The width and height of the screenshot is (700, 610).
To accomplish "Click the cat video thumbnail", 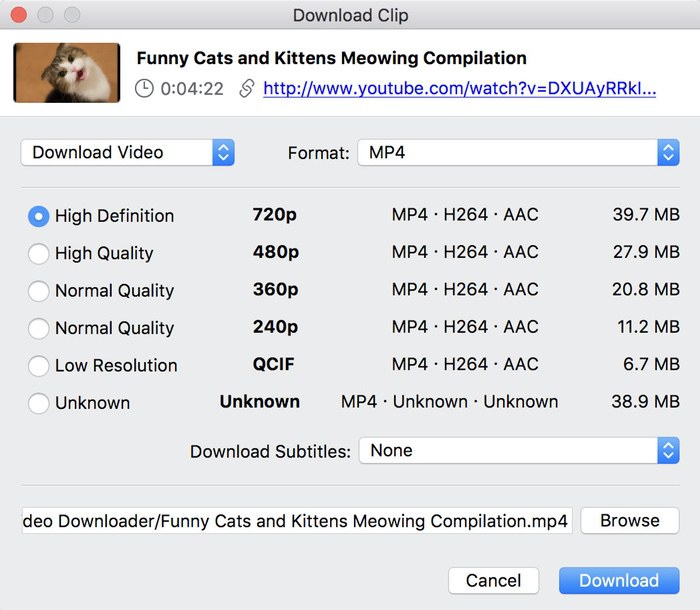I will tap(66, 72).
